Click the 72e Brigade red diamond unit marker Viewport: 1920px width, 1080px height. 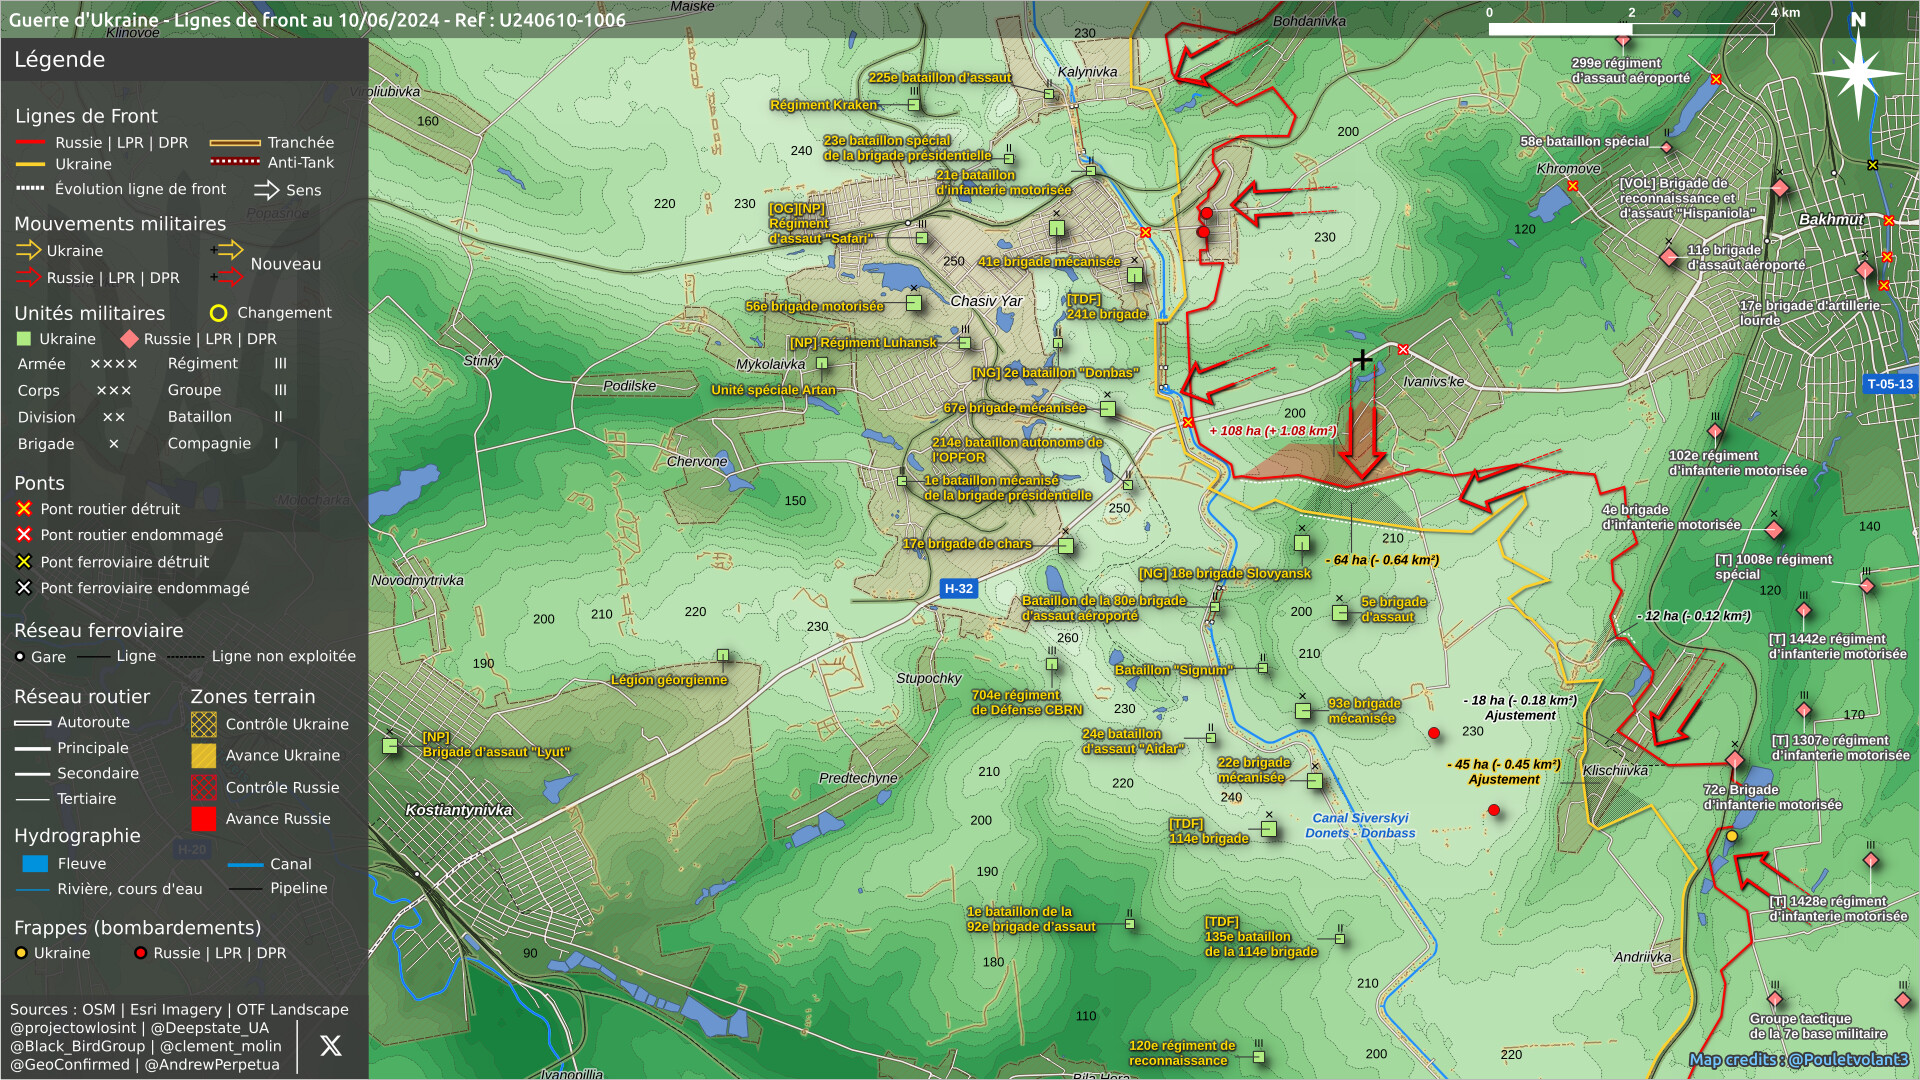point(1735,761)
